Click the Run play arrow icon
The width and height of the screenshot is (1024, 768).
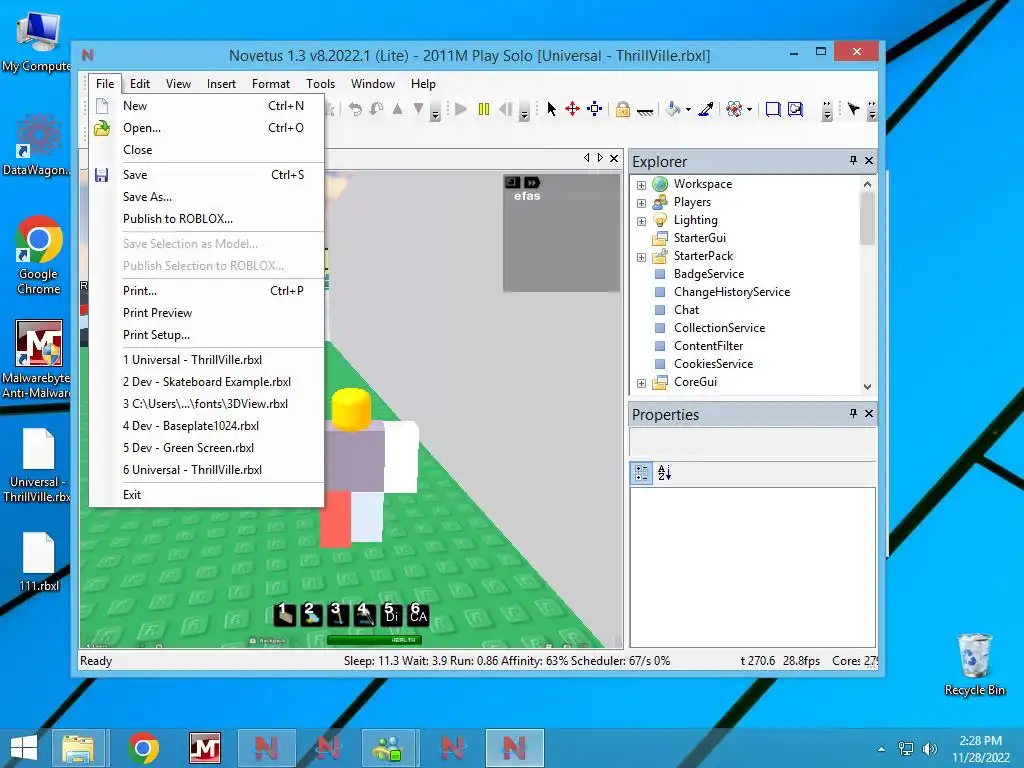click(x=461, y=109)
